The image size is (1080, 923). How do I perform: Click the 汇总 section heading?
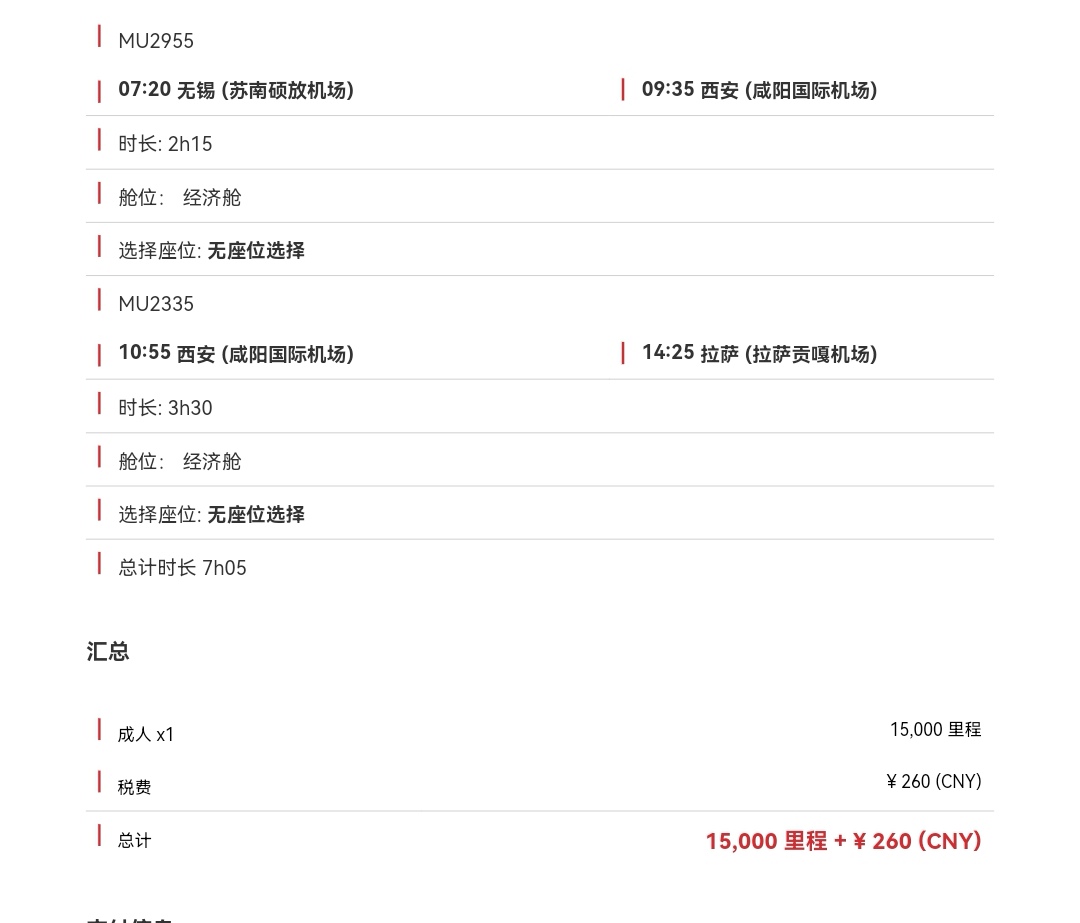[x=108, y=651]
